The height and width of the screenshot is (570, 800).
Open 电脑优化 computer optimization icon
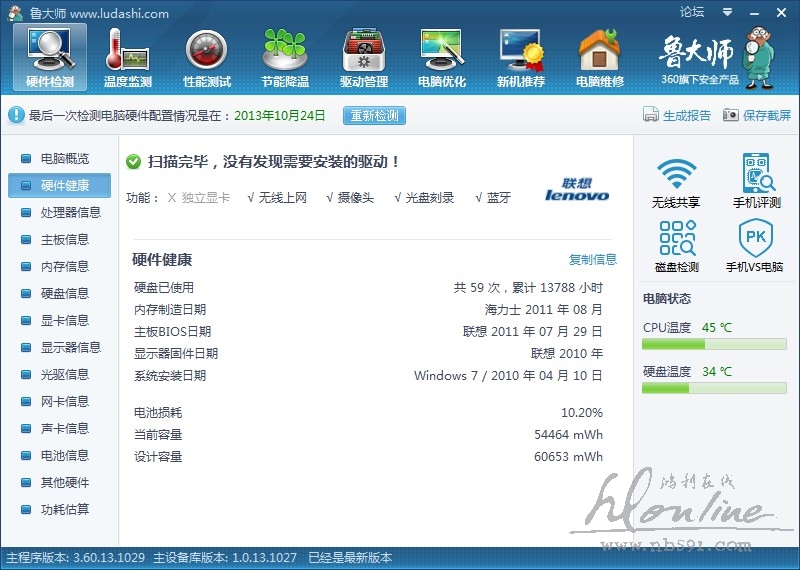(x=442, y=56)
